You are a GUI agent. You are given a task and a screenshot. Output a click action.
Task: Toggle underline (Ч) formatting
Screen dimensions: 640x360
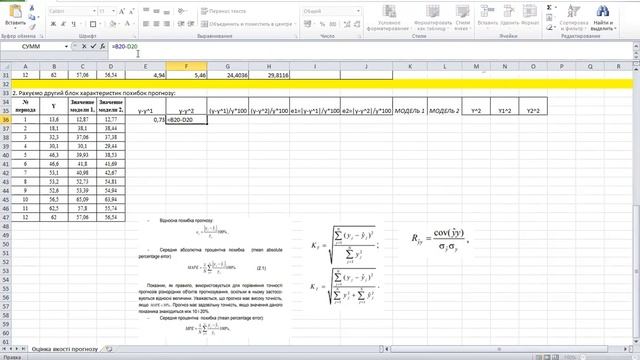(x=73, y=24)
